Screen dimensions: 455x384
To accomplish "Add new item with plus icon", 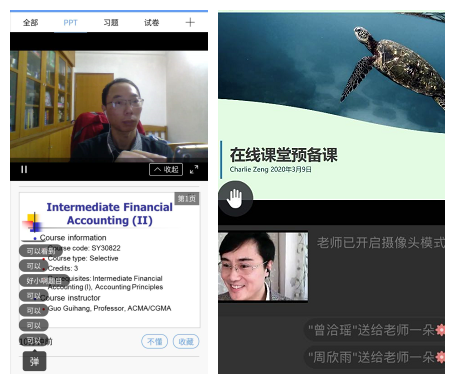I will (190, 22).
